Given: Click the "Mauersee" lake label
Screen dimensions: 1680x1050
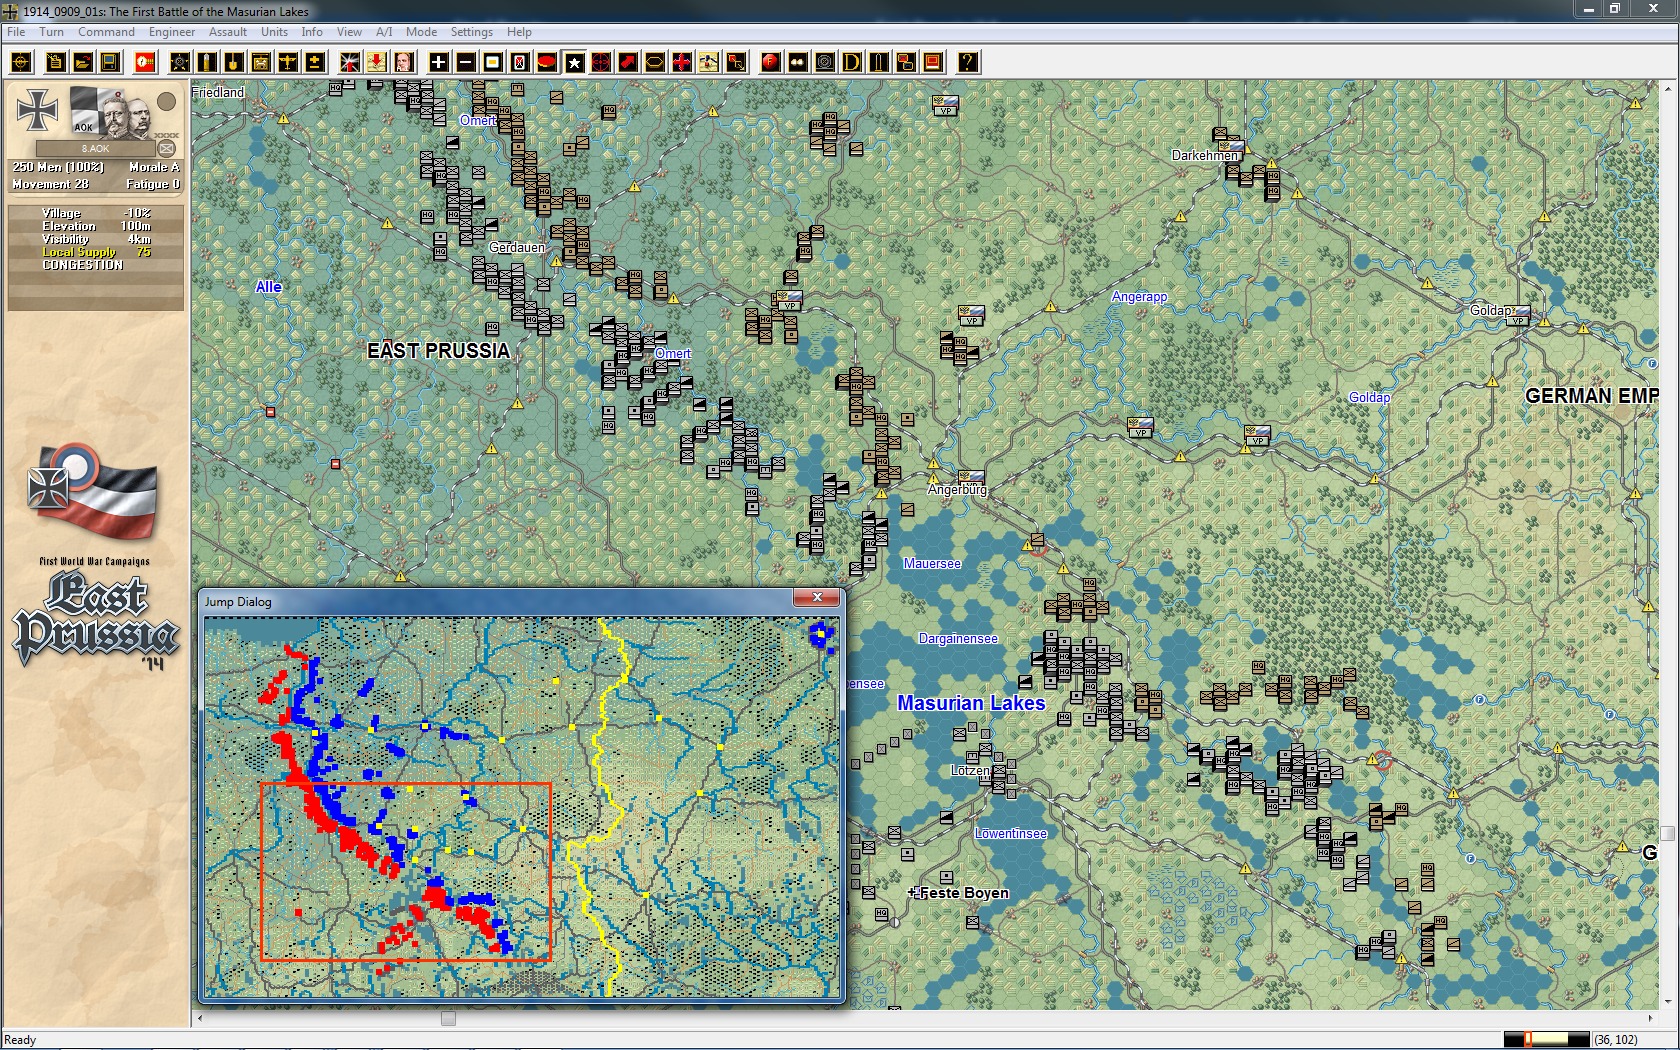Looking at the screenshot, I should [932, 564].
